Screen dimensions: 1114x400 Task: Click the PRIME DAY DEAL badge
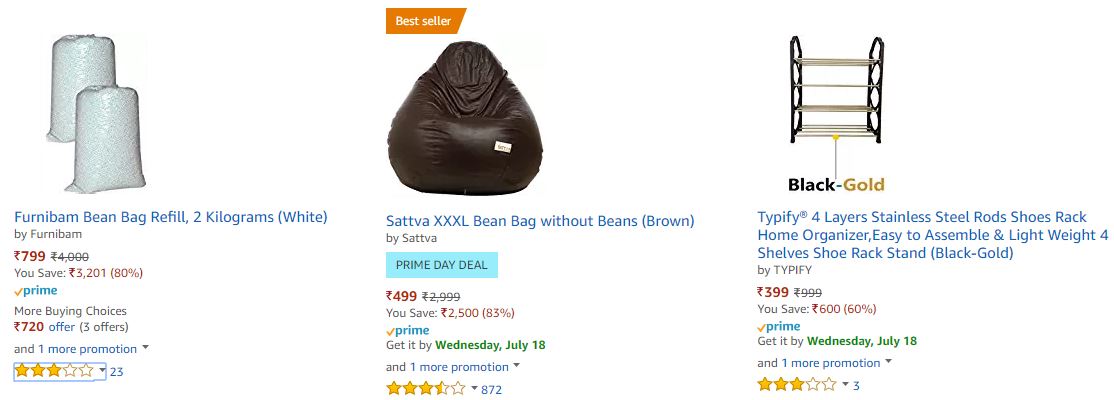point(442,265)
